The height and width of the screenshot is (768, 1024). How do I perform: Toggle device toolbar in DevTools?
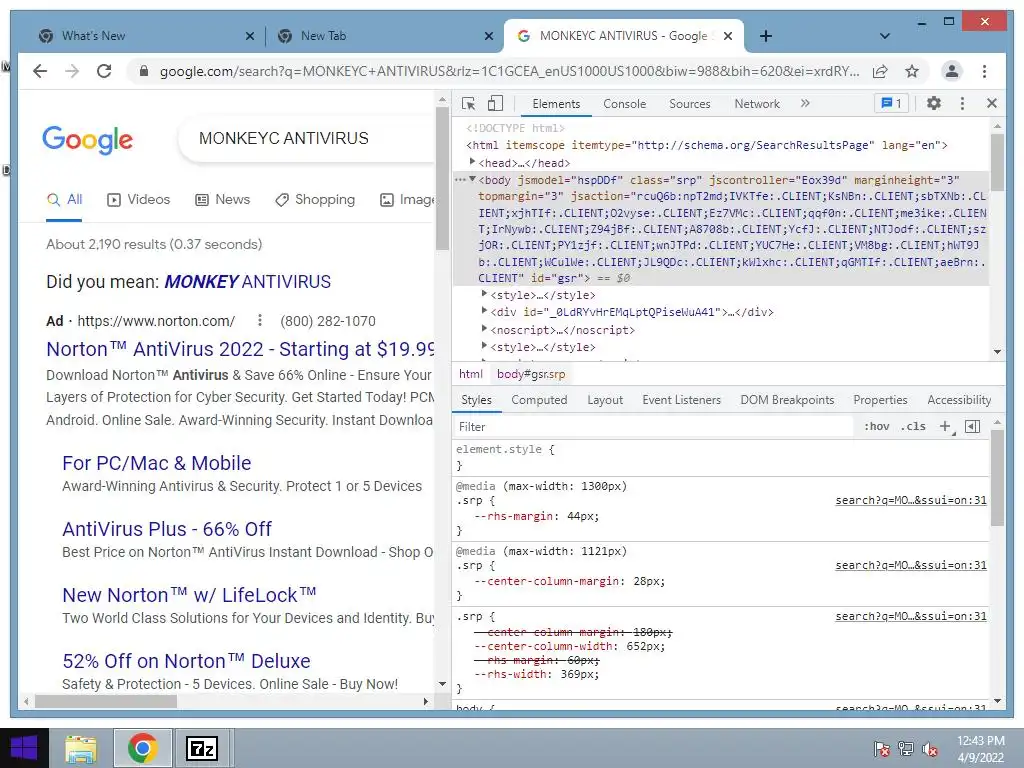point(496,103)
